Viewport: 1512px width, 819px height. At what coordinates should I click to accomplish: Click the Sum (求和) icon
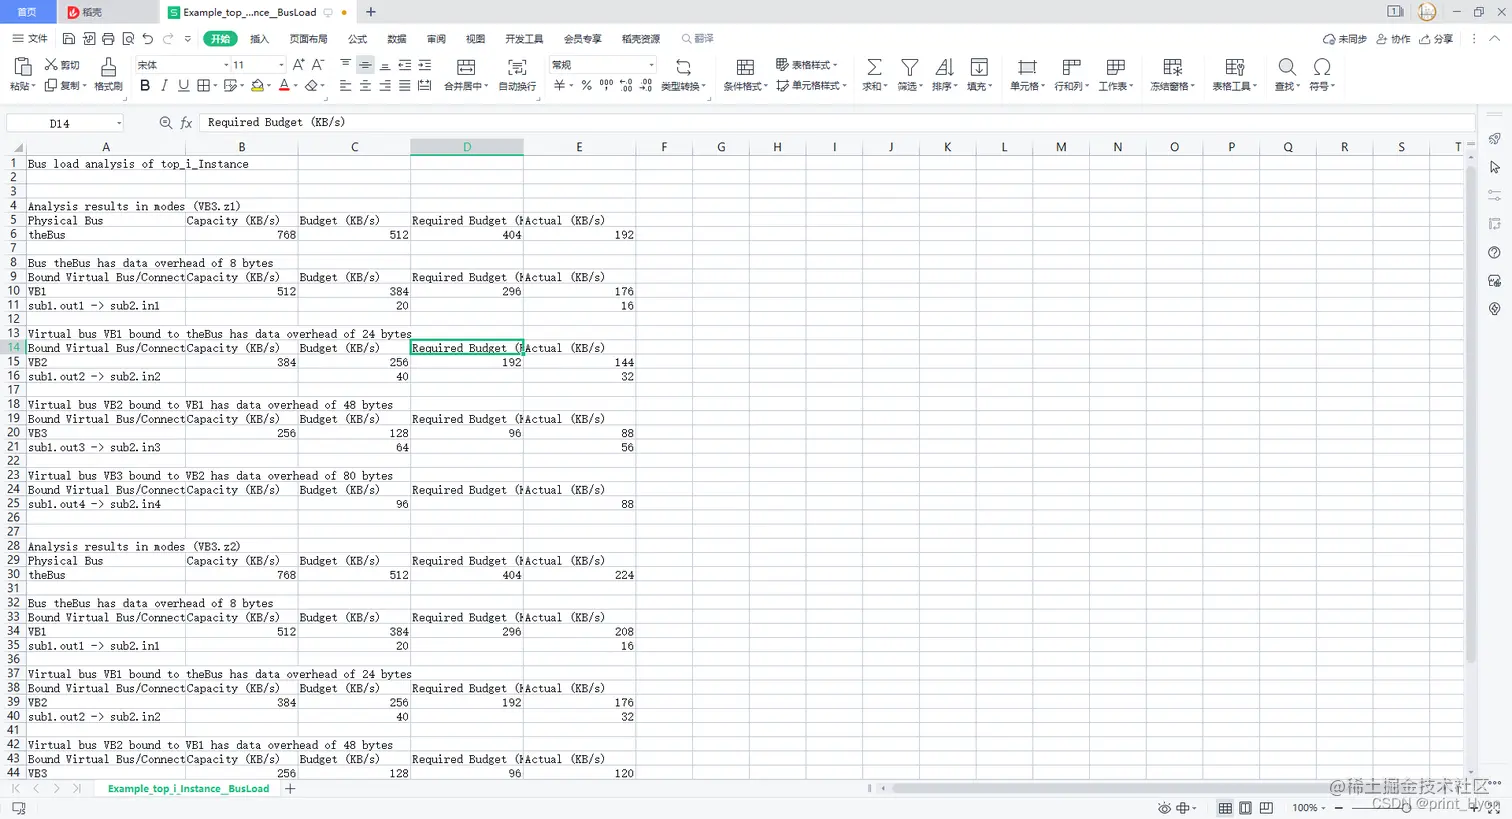[x=874, y=67]
